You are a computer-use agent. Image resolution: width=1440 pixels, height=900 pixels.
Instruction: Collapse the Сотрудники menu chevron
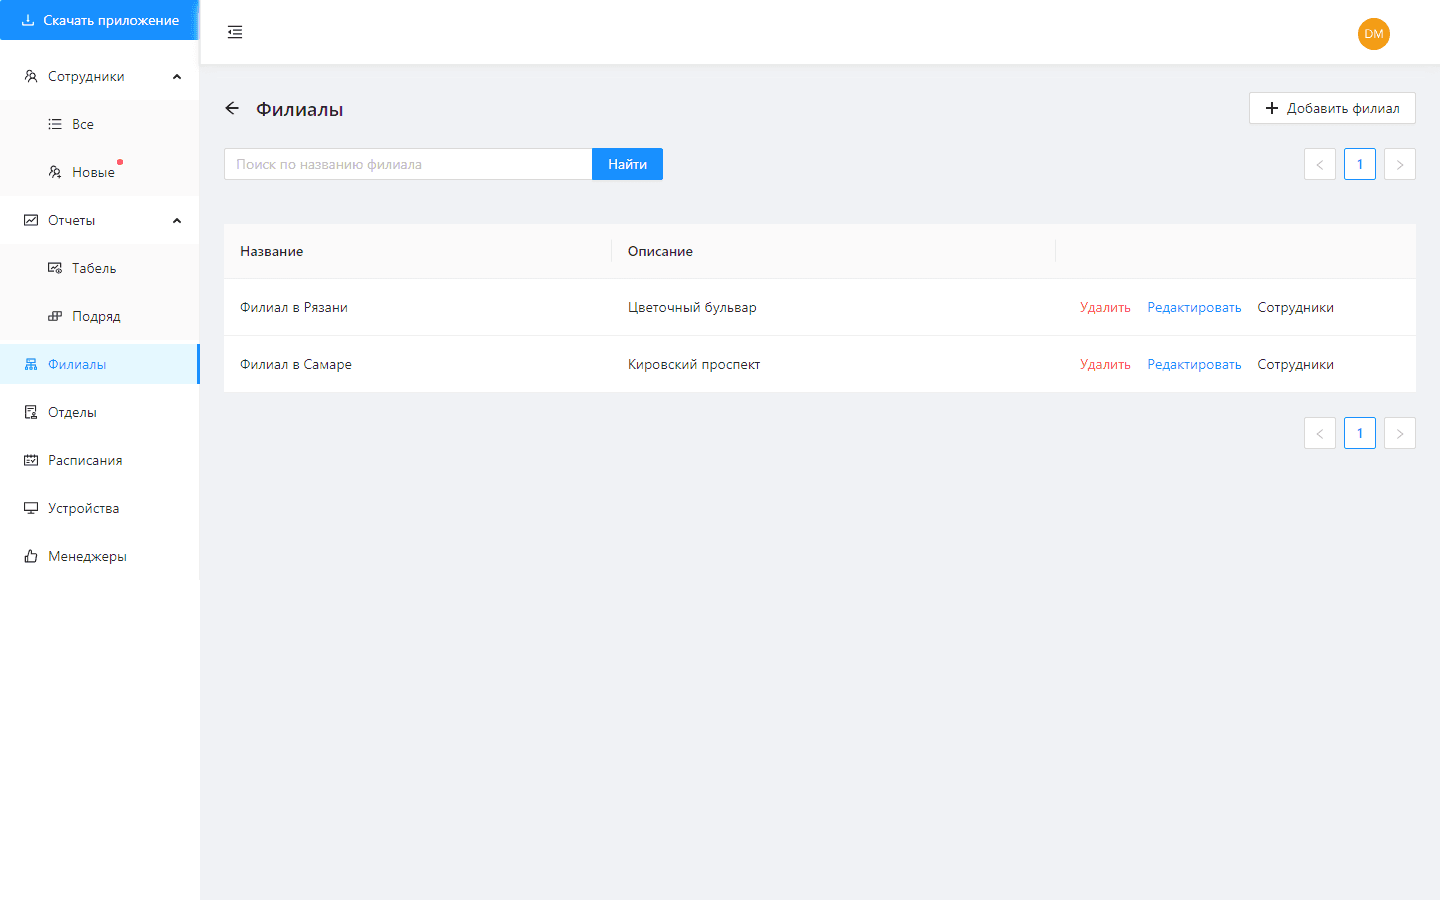point(177,76)
